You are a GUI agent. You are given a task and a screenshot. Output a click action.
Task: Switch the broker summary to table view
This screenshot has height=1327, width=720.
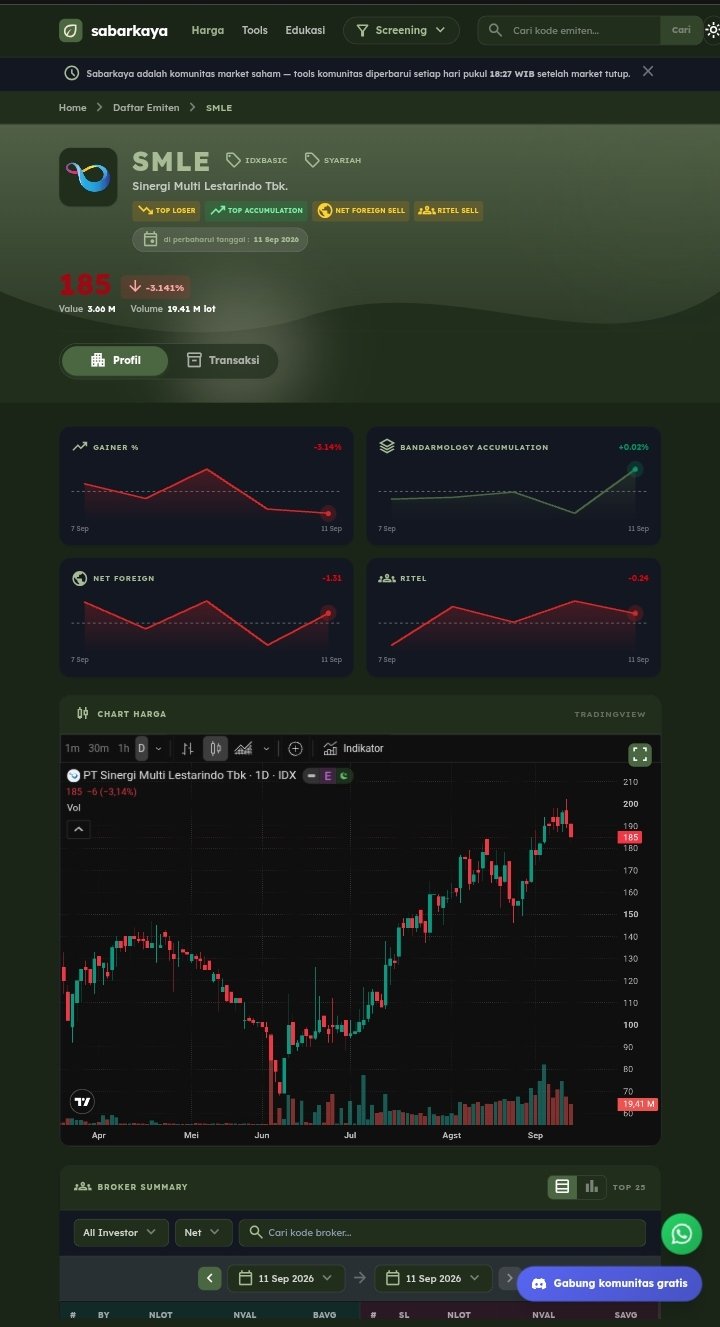point(562,1187)
